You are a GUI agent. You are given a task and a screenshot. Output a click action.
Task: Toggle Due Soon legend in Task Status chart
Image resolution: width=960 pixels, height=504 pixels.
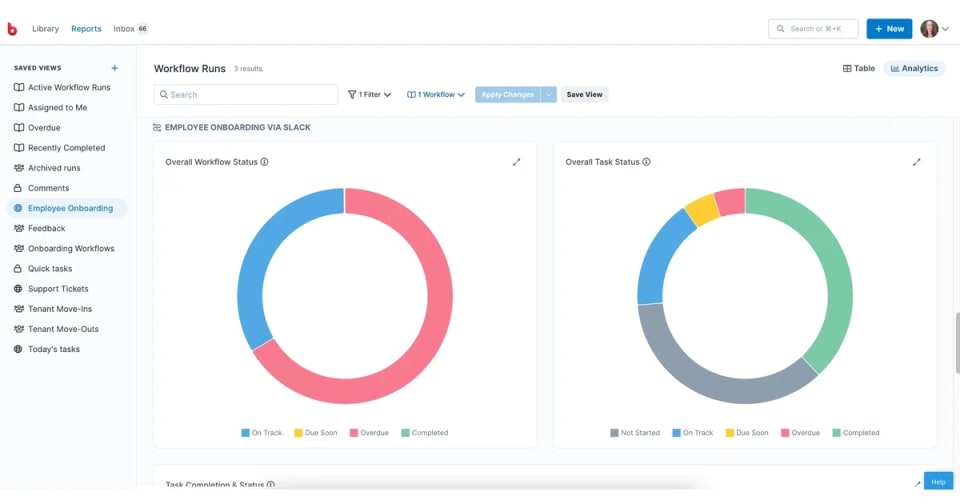747,433
